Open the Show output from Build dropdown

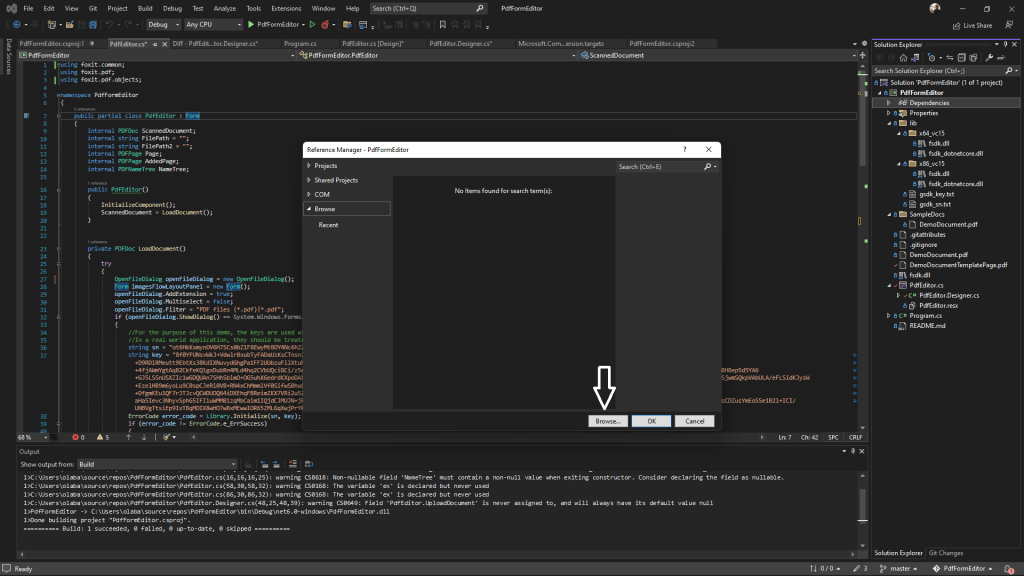pos(157,464)
